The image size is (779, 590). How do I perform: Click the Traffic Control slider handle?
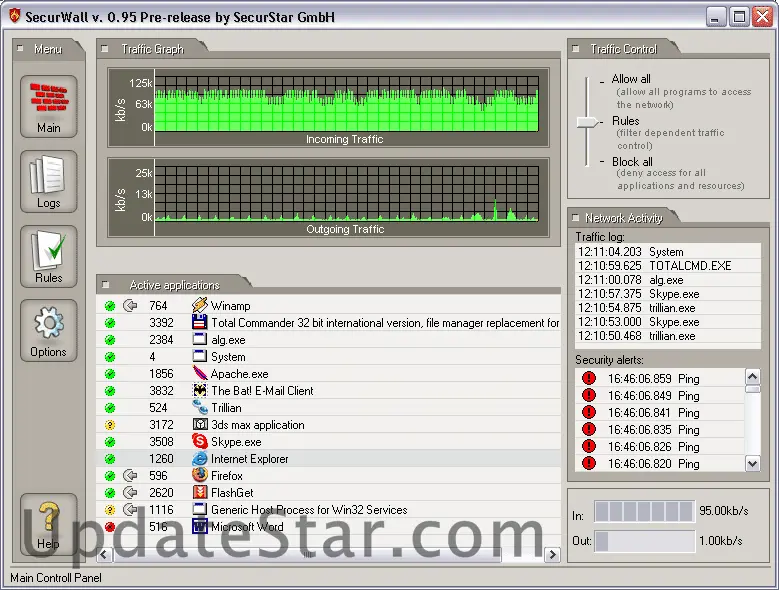588,122
